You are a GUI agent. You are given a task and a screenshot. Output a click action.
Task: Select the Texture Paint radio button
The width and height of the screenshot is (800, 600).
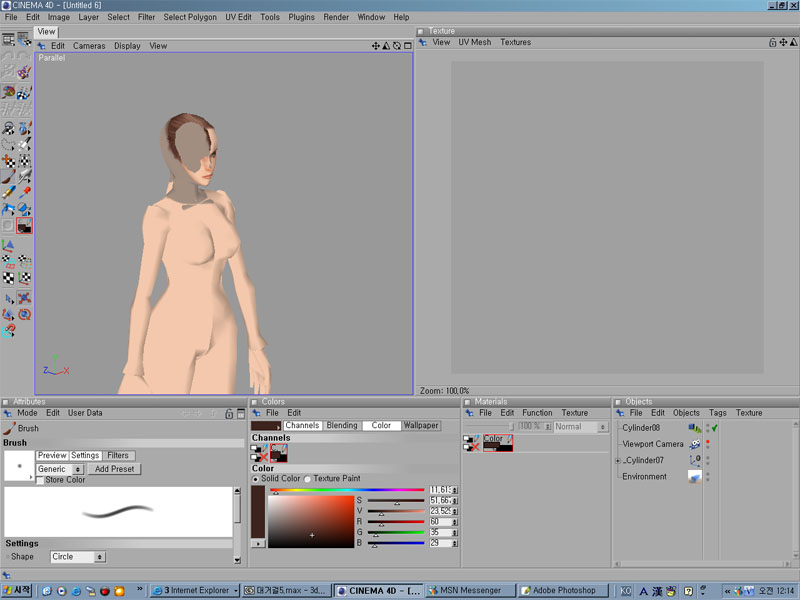(308, 479)
